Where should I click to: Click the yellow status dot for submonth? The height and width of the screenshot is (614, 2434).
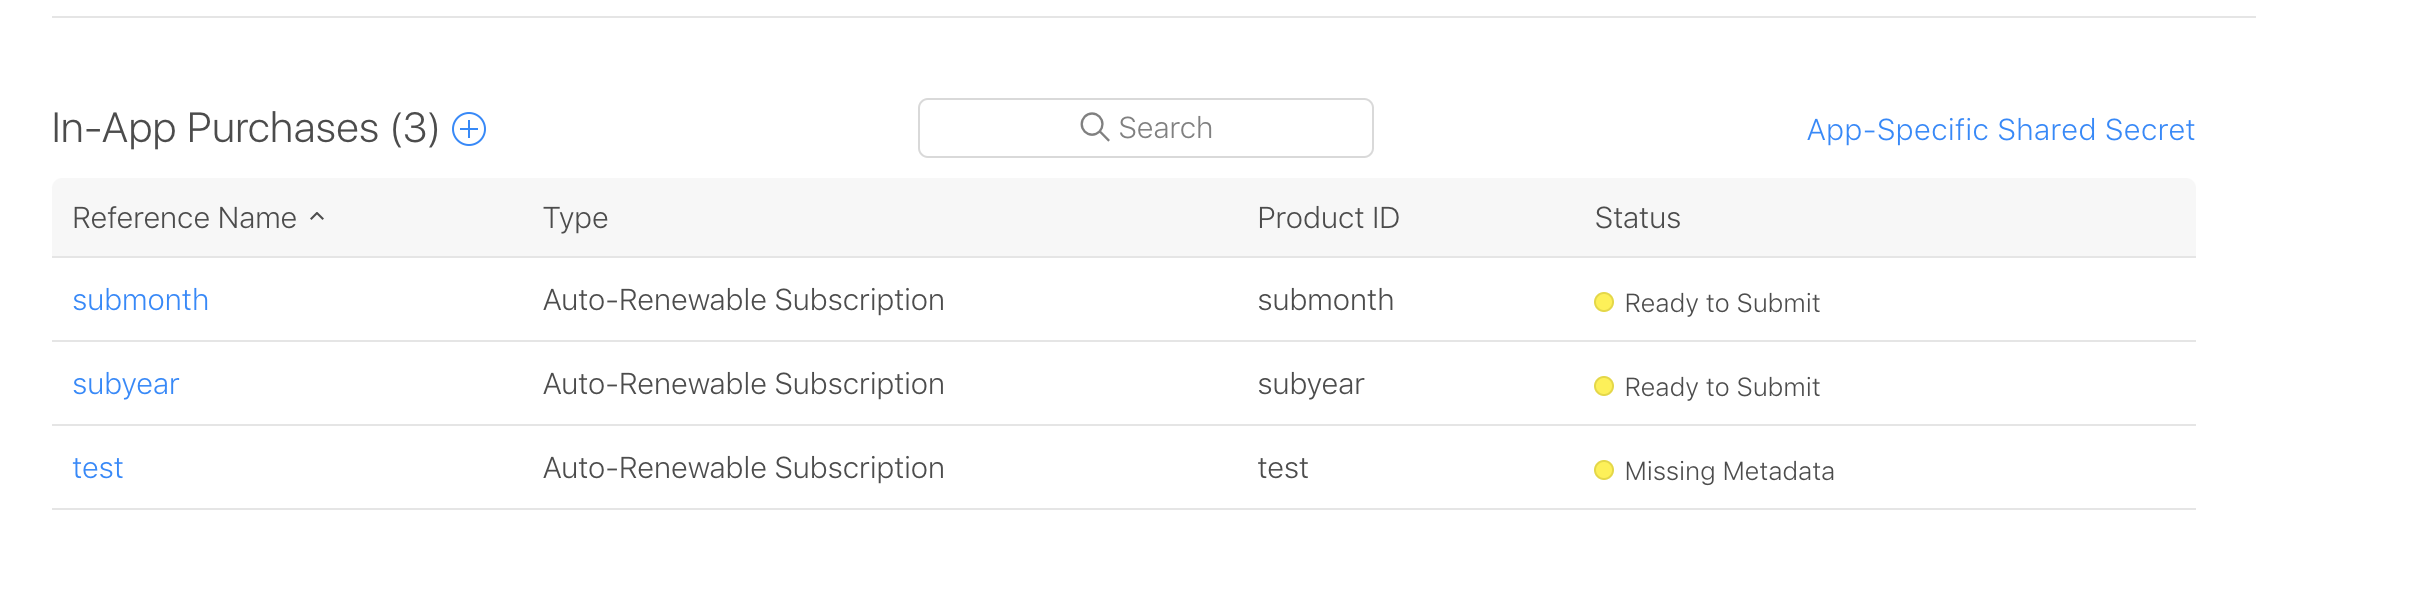coord(1603,302)
